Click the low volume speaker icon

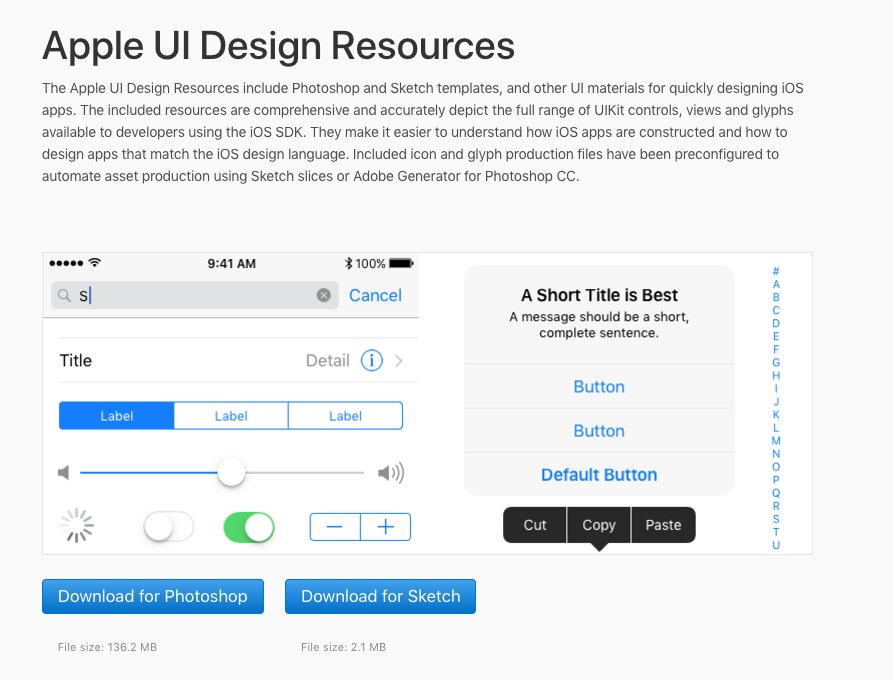coord(64,473)
